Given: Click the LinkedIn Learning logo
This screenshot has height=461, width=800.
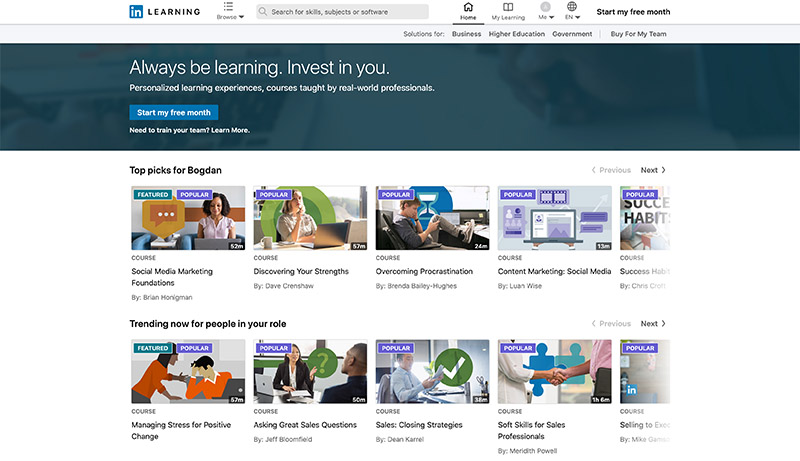Looking at the screenshot, I should [x=164, y=11].
